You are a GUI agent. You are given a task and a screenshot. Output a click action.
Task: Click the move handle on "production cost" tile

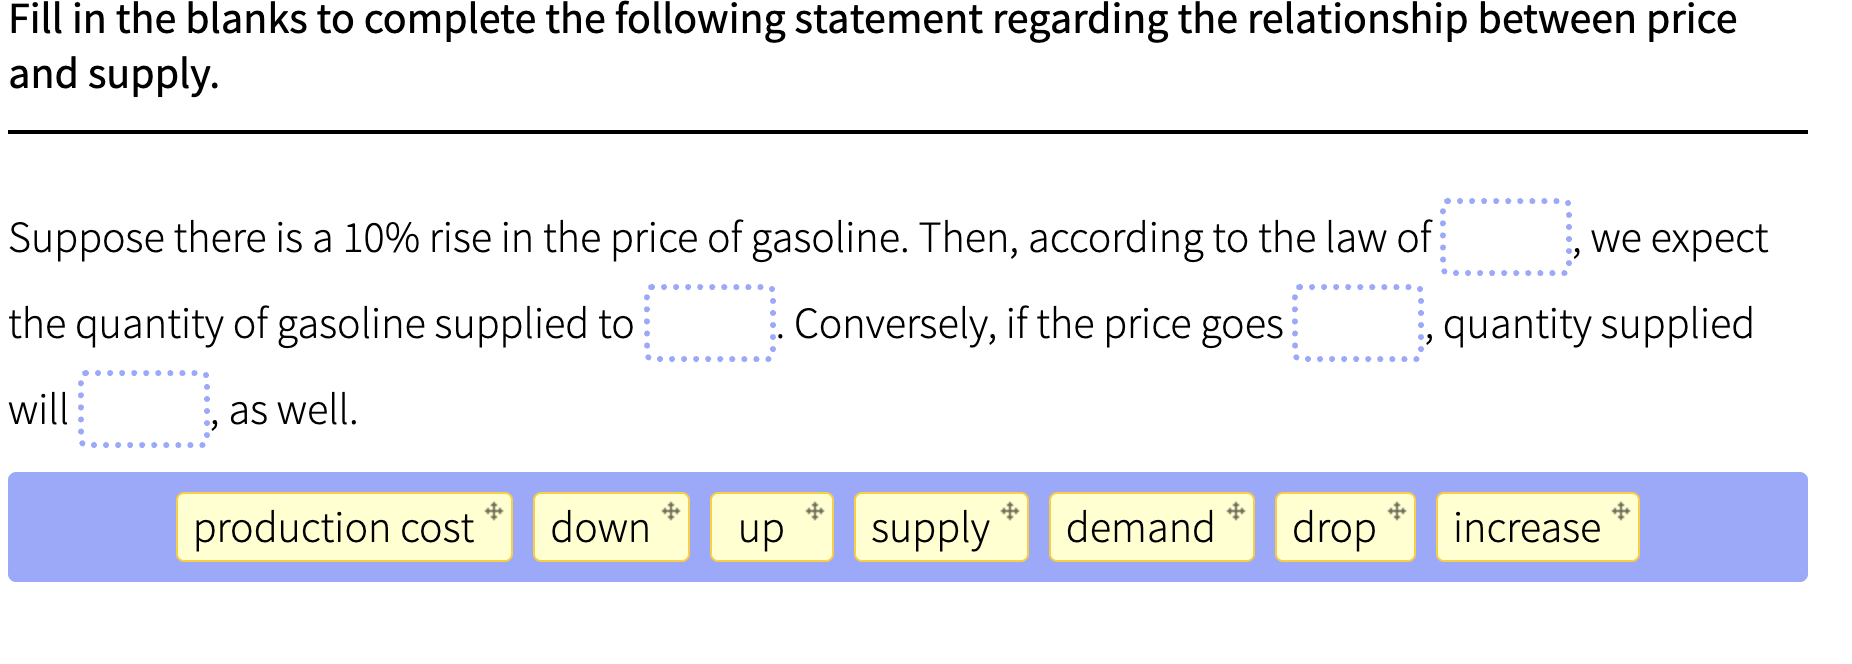(x=492, y=509)
